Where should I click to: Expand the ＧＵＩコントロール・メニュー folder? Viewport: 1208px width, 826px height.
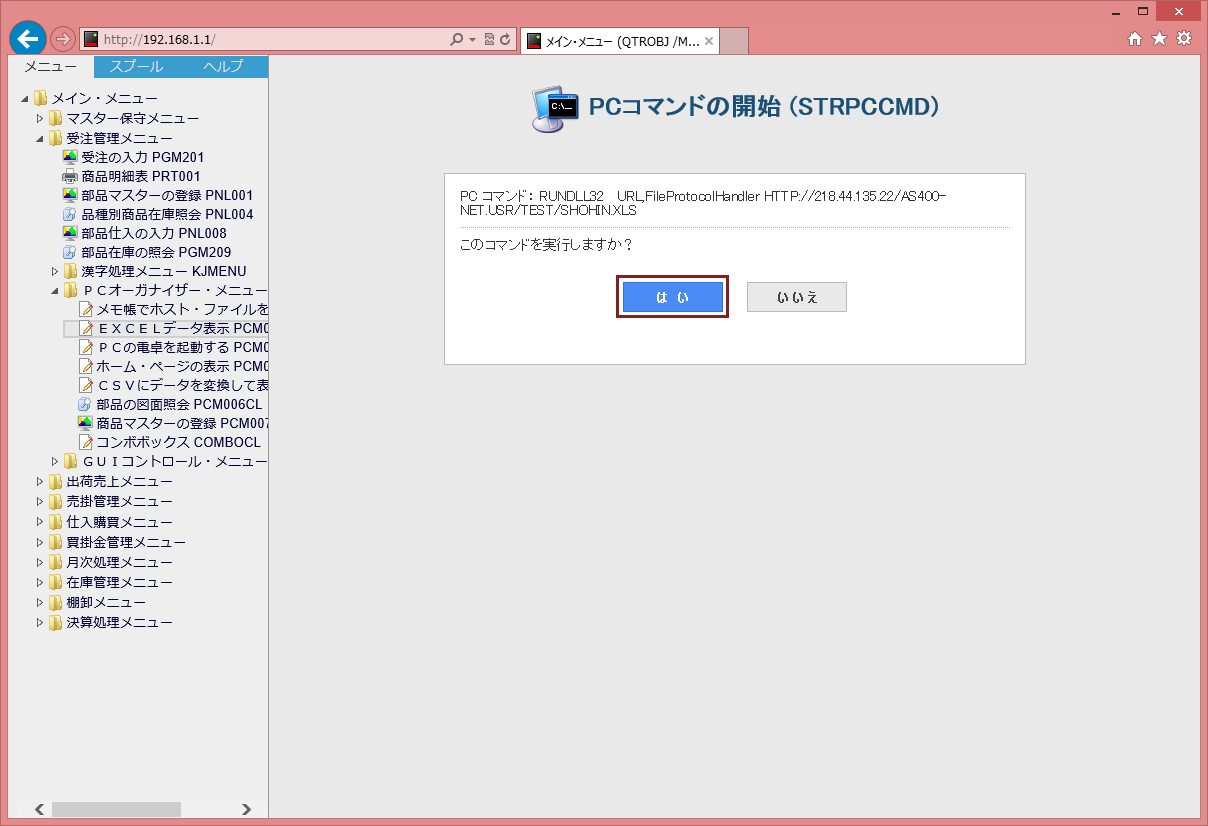click(x=55, y=461)
